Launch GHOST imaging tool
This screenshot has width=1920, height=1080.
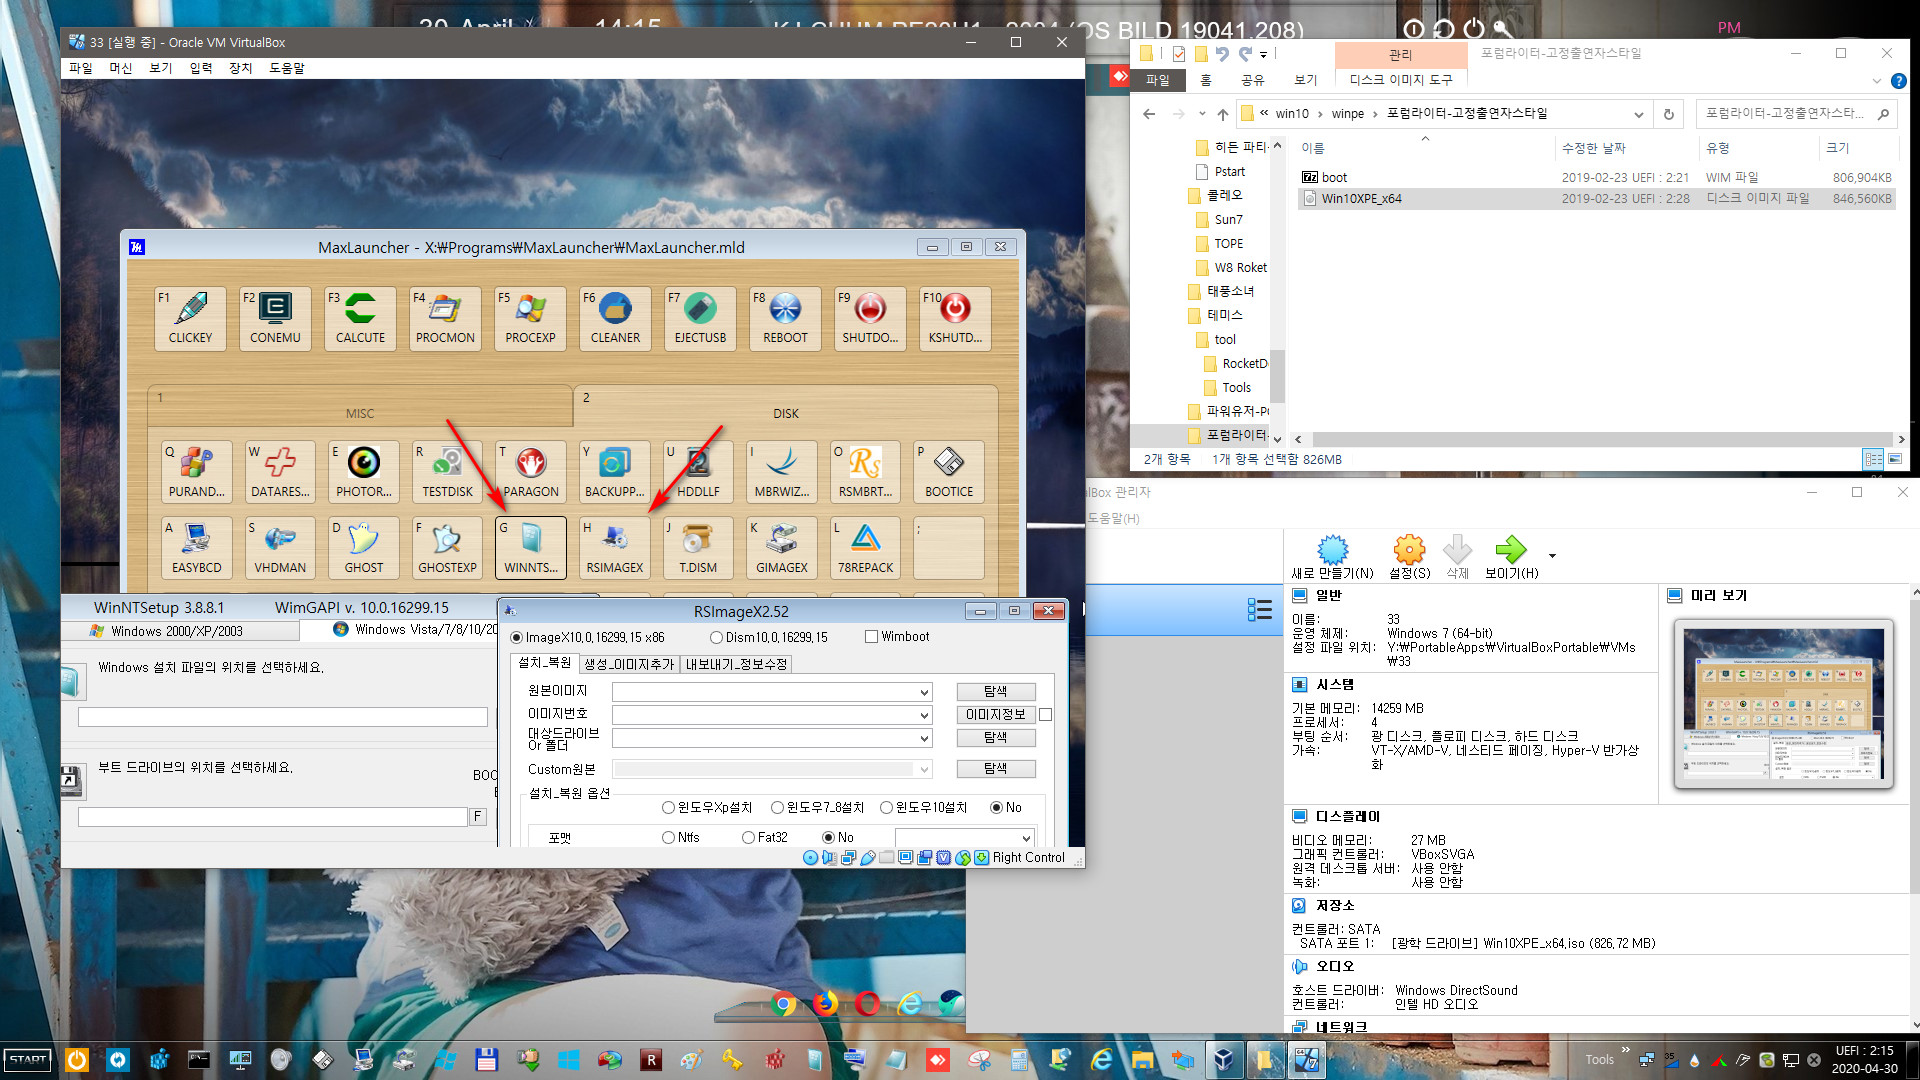364,547
